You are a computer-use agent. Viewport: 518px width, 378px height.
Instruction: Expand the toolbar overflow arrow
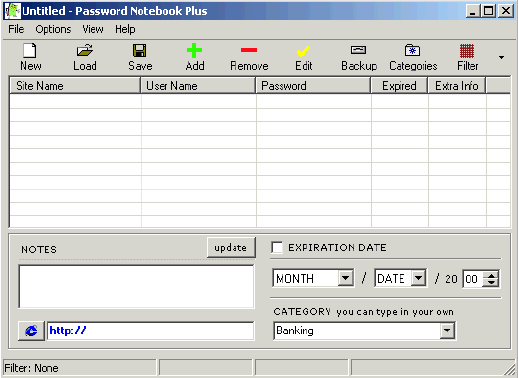coord(501,57)
